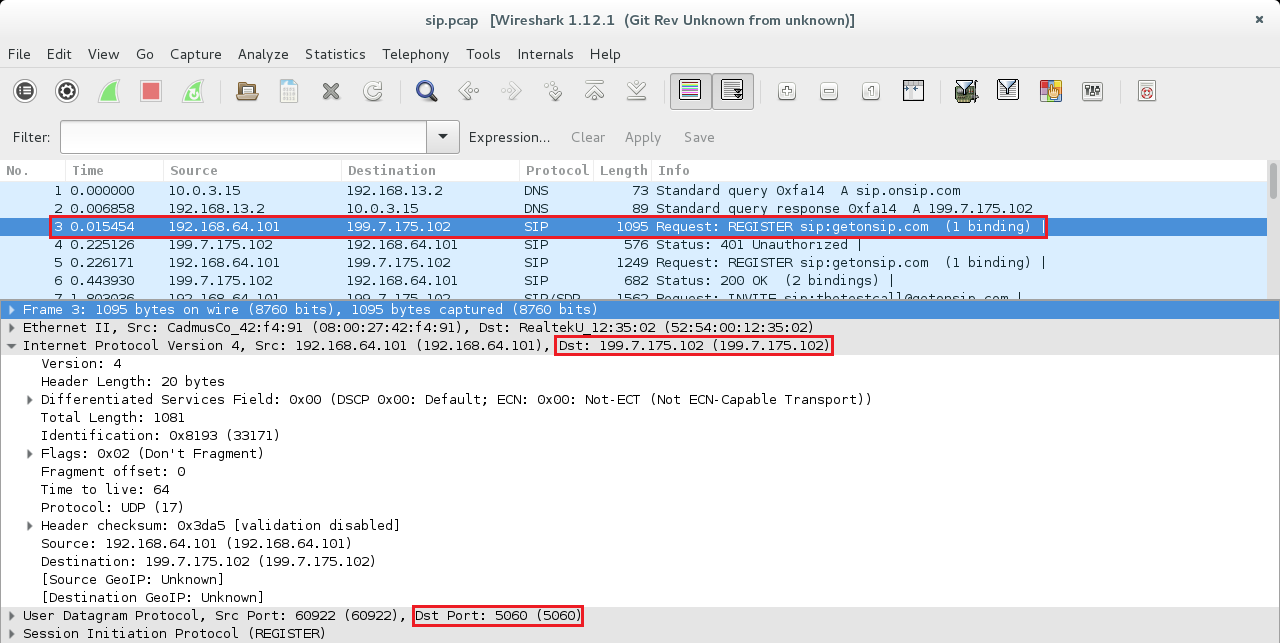Image resolution: width=1280 pixels, height=643 pixels.
Task: Toggle packet list colorization
Action: click(x=690, y=91)
